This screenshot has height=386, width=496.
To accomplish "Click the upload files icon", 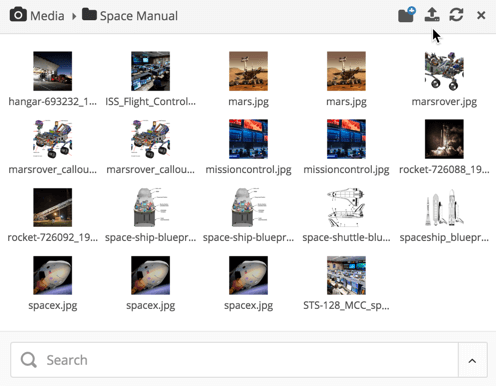I will (432, 15).
